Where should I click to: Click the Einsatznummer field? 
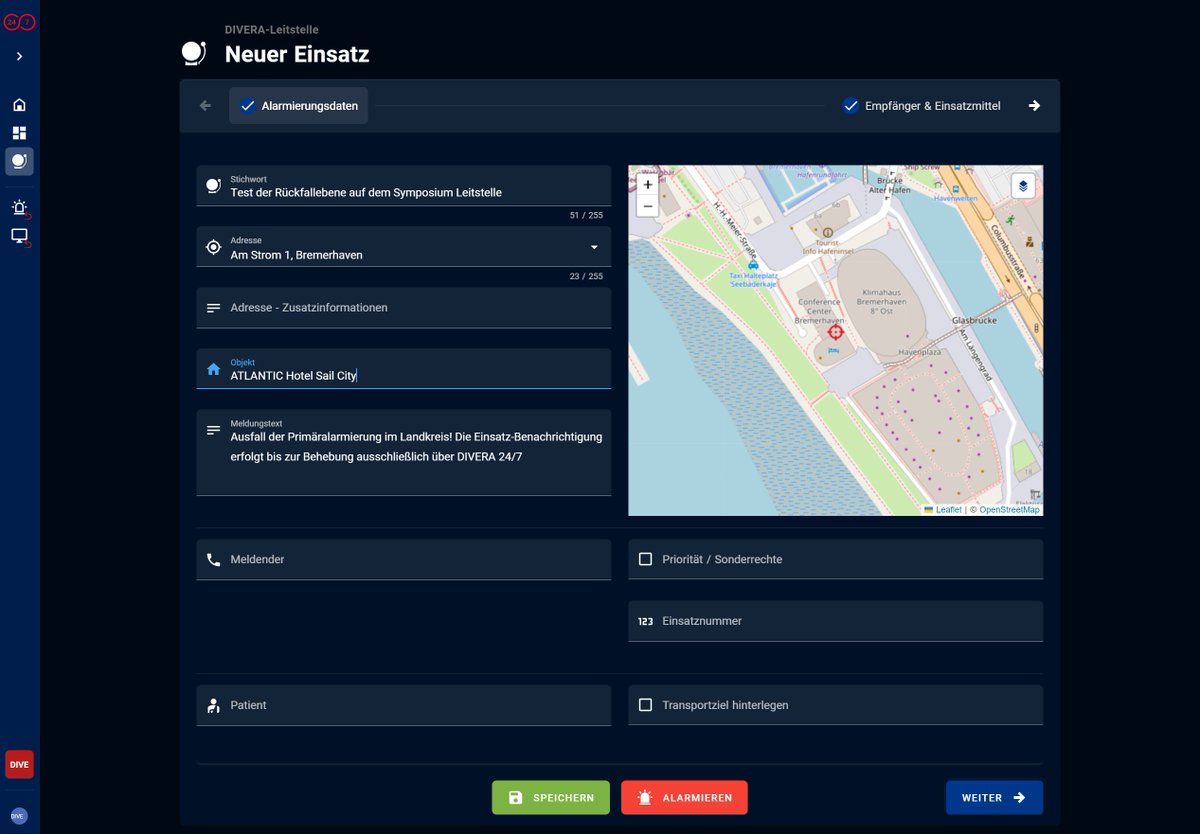point(835,621)
